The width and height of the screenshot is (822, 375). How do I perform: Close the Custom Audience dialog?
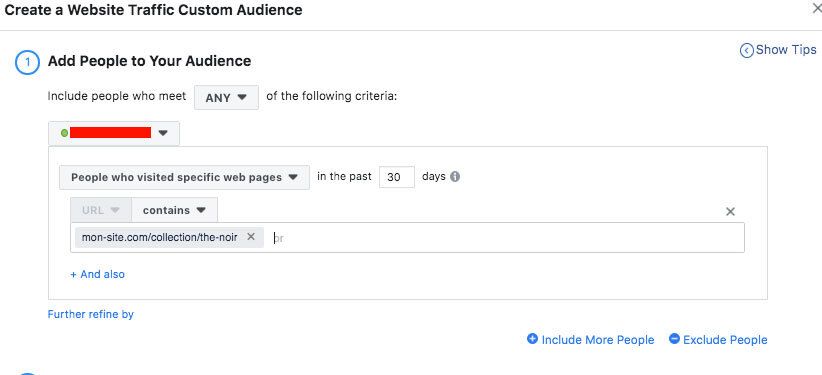pos(816,8)
